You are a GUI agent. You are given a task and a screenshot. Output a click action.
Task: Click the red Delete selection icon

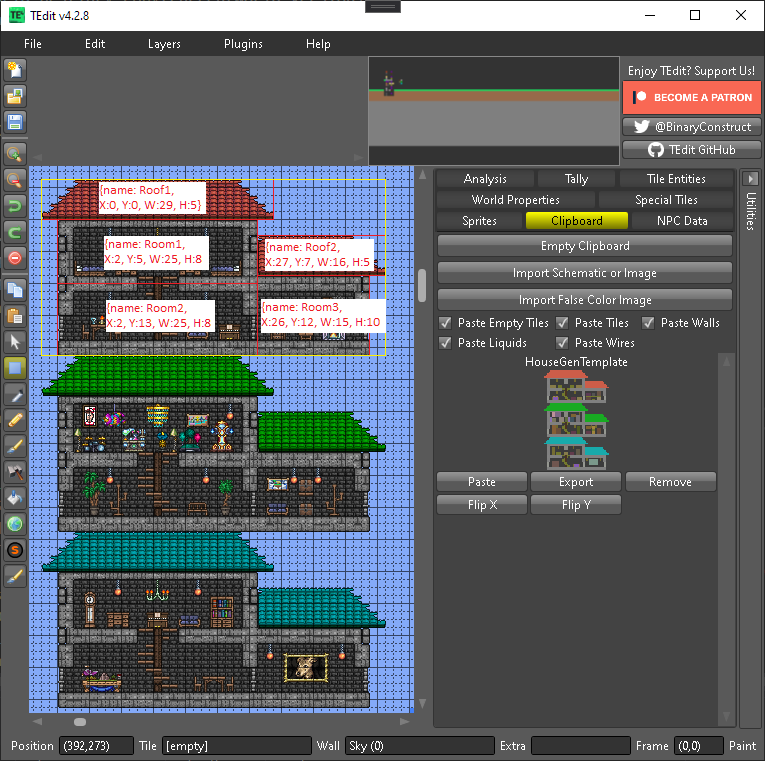tap(15, 258)
